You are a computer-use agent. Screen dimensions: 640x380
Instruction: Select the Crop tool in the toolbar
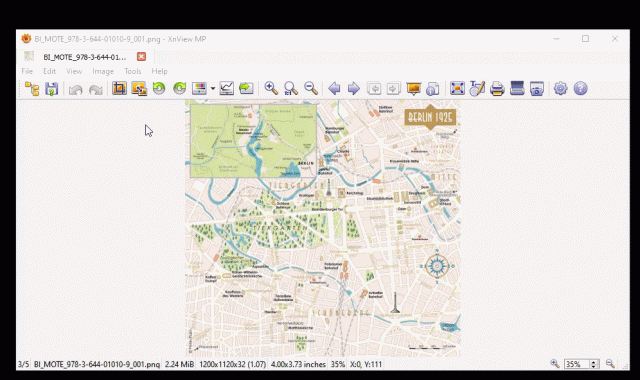click(x=120, y=89)
